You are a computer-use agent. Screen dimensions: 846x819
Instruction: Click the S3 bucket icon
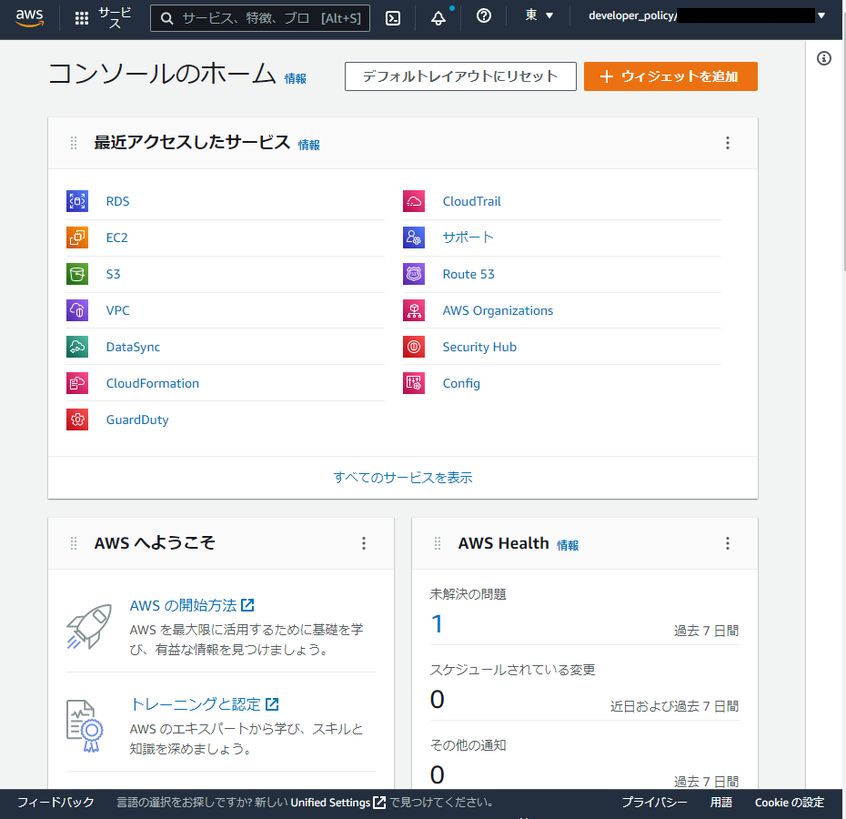point(77,274)
